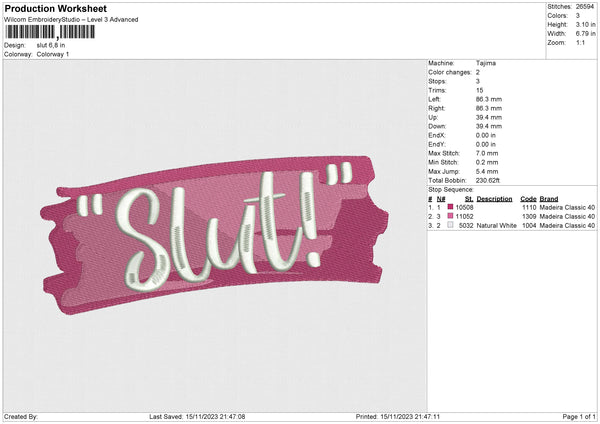600x424 pixels.
Task: Click the dark pink swatch for stop 1
Action: pos(451,207)
